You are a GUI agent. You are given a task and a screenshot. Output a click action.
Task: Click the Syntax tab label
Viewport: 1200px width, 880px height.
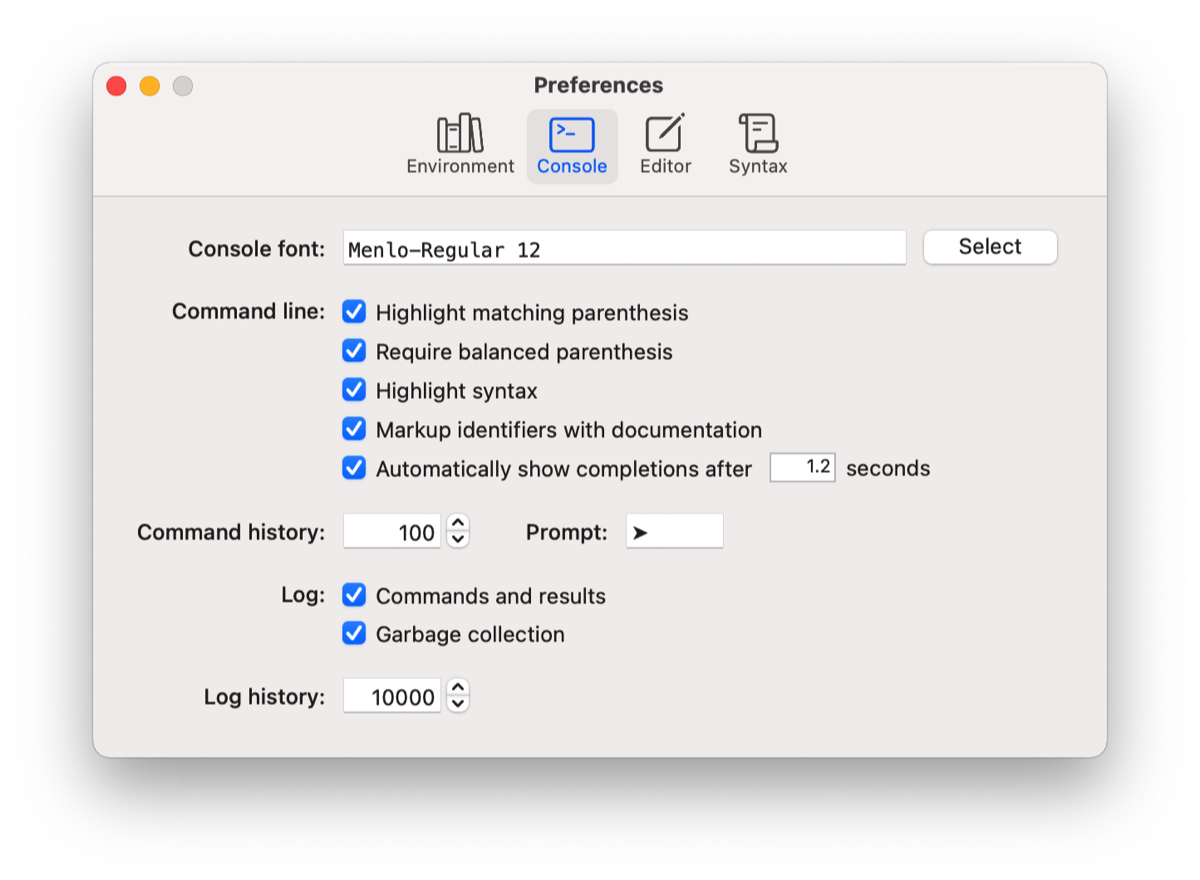point(758,166)
